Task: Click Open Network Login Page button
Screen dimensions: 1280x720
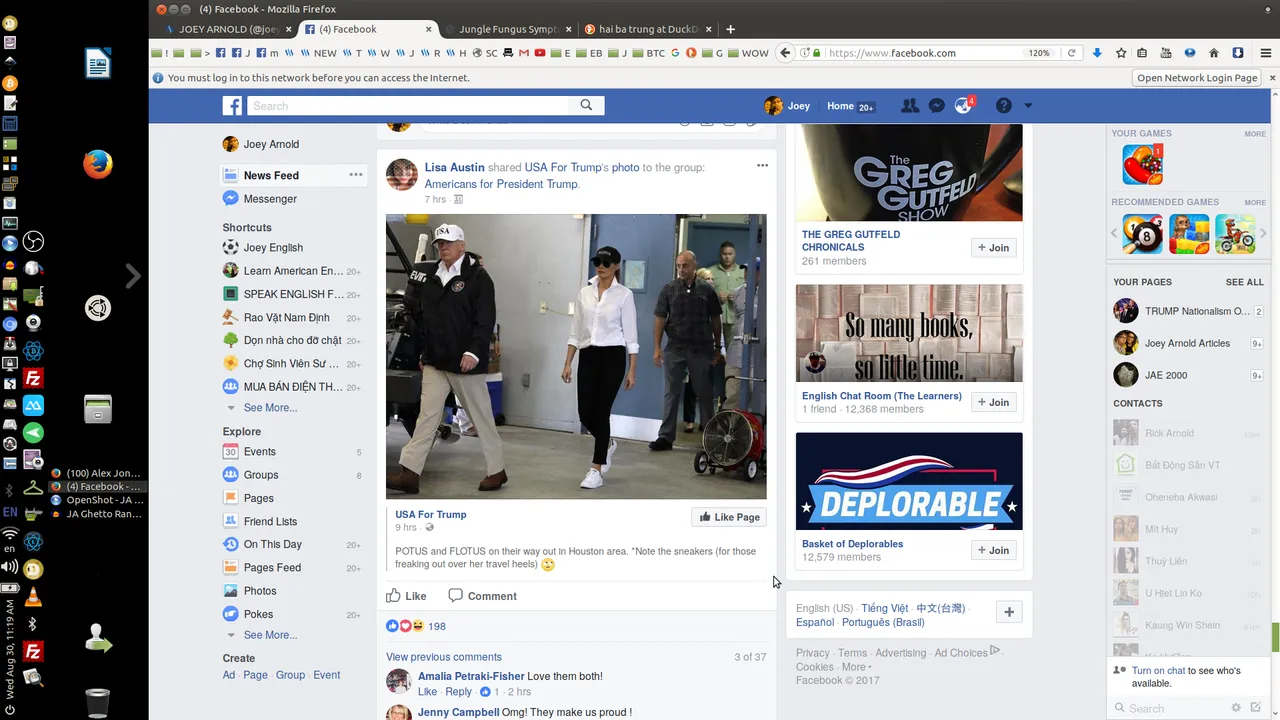Action: (1197, 78)
